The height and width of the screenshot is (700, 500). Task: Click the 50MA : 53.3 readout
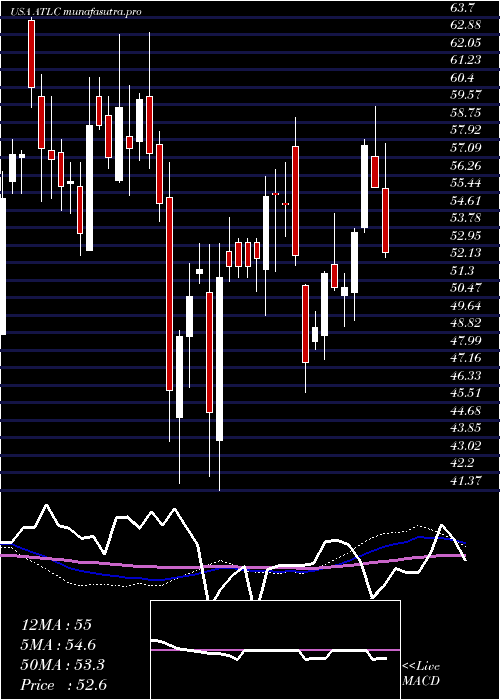pos(62,665)
